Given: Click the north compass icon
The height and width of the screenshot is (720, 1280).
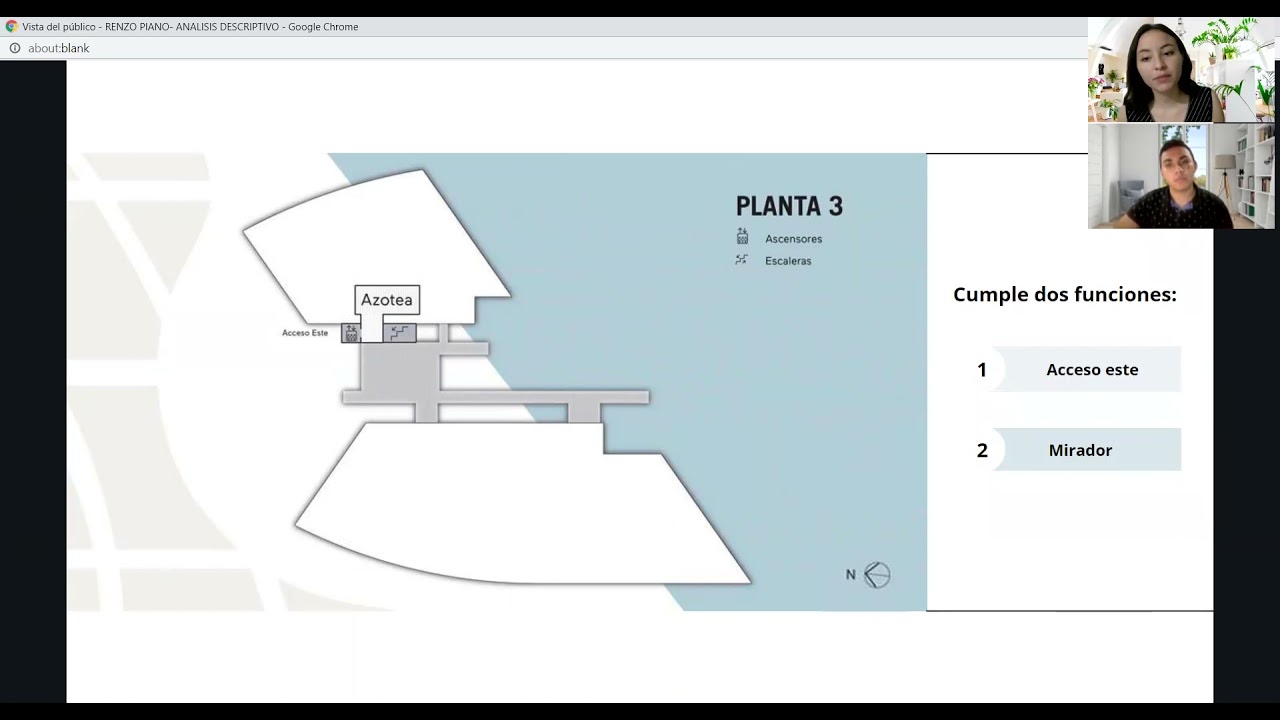Looking at the screenshot, I should 877,575.
